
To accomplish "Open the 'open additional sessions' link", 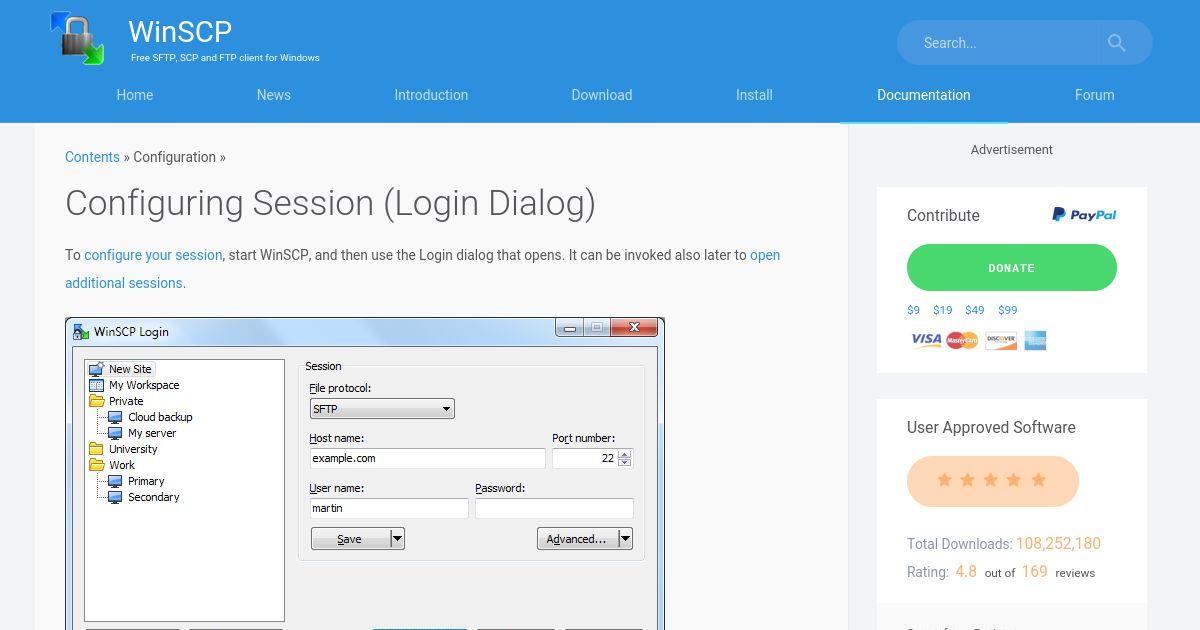I will [x=422, y=269].
